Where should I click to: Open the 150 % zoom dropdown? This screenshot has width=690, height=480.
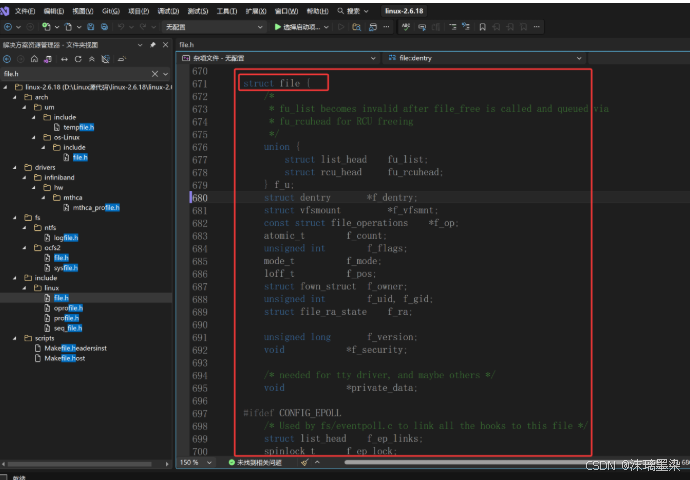click(196, 462)
